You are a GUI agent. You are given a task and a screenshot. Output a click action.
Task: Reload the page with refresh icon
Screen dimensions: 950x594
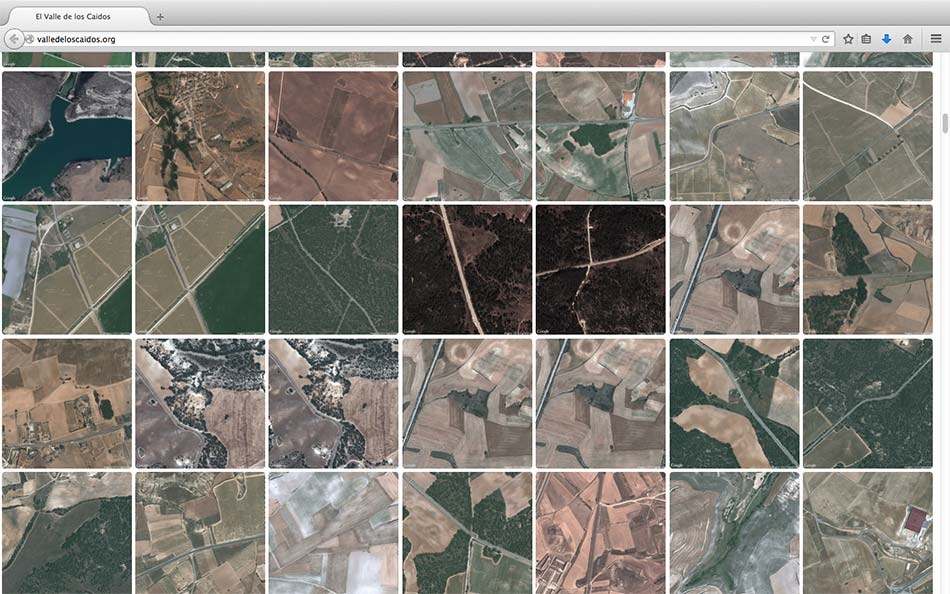[x=826, y=39]
